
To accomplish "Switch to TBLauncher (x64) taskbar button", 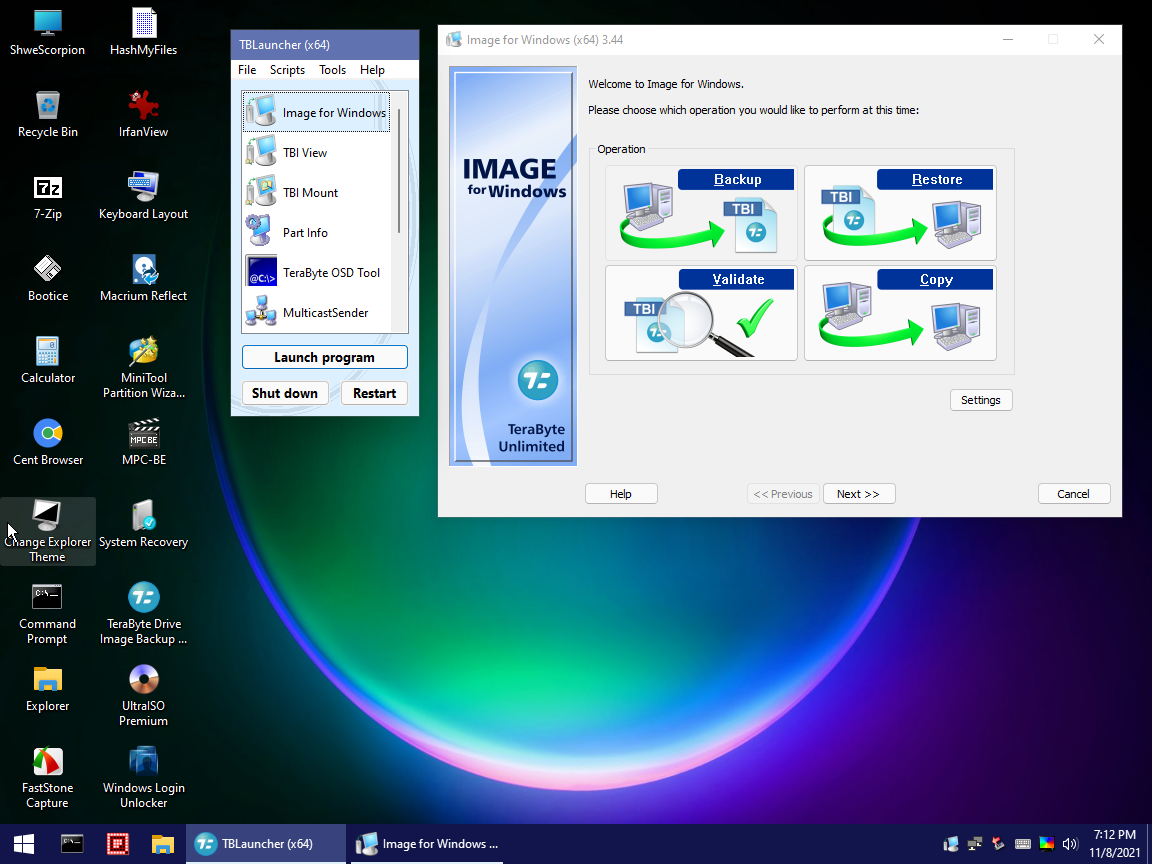I will 265,844.
